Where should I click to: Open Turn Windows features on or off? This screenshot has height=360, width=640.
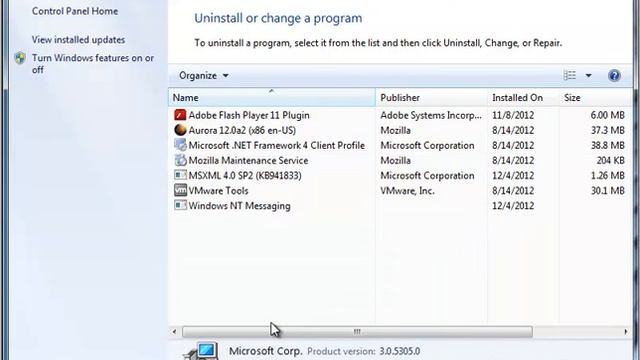[x=93, y=64]
